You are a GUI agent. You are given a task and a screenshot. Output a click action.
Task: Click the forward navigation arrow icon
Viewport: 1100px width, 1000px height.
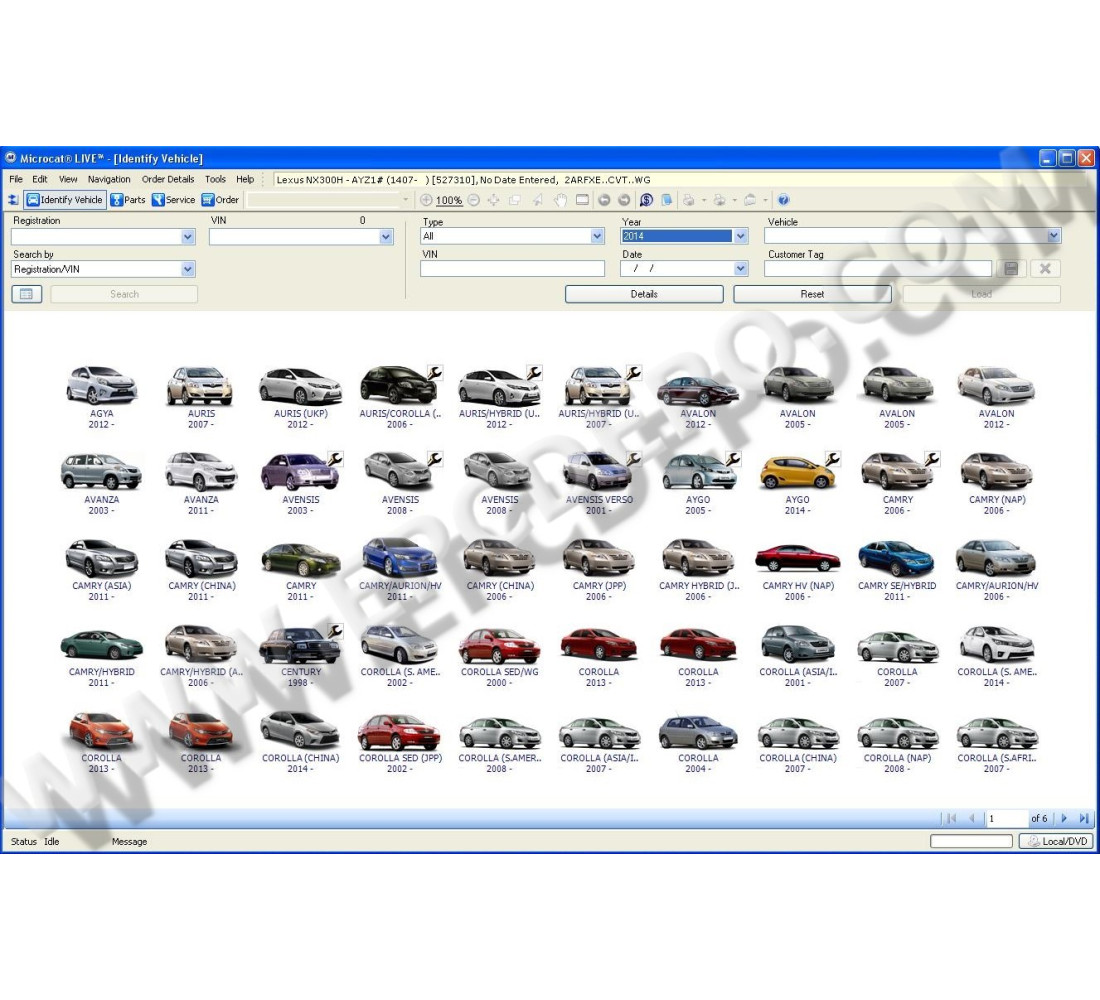pos(624,200)
